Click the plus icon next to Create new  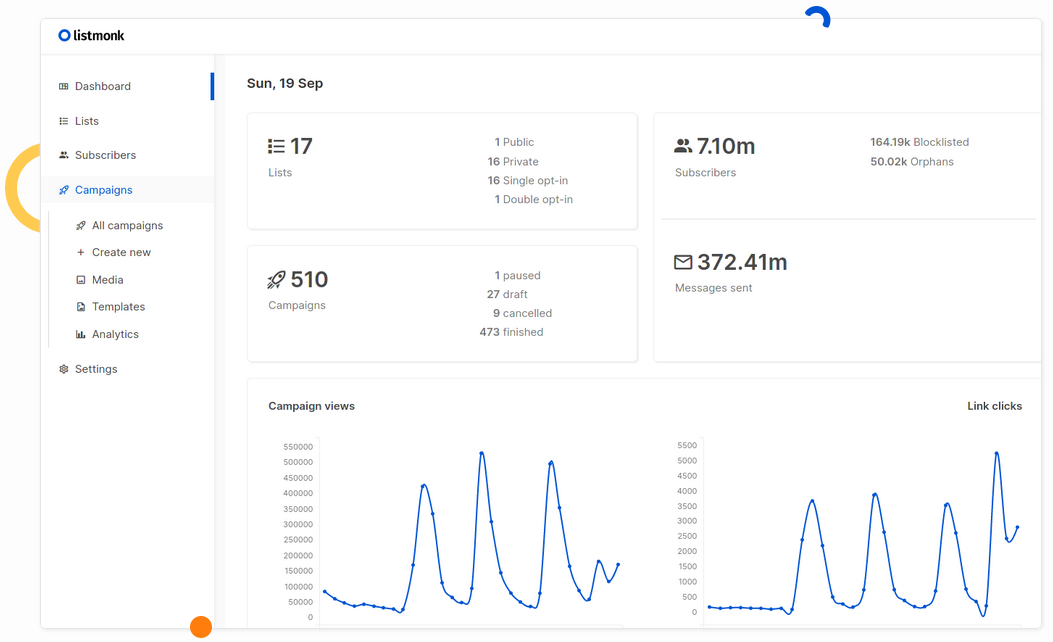(80, 252)
